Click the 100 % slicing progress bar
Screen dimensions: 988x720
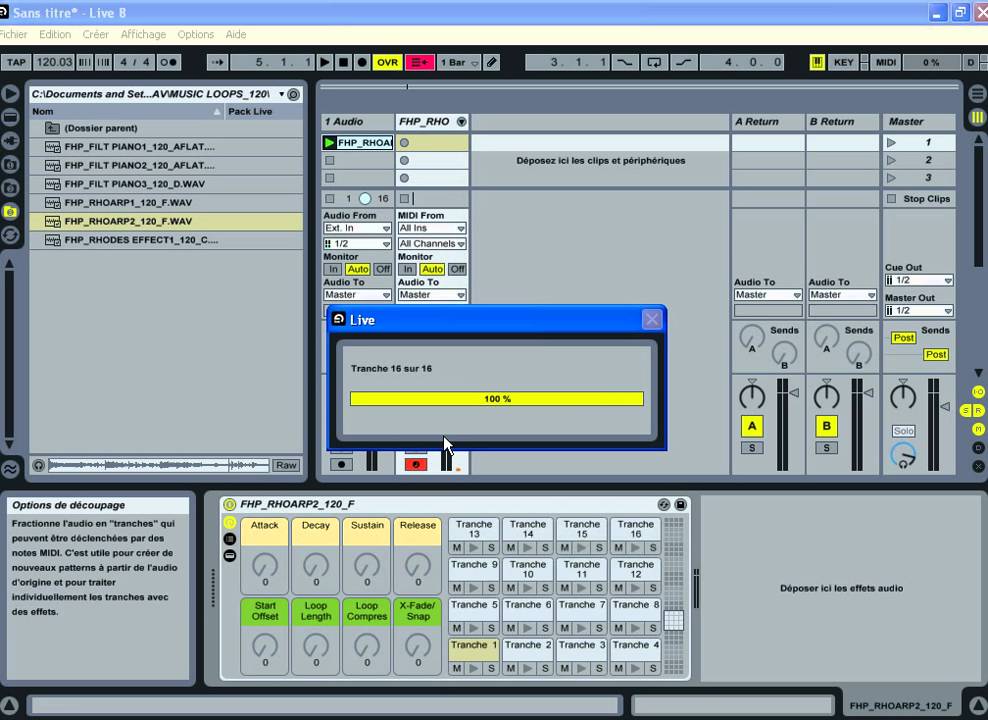497,399
